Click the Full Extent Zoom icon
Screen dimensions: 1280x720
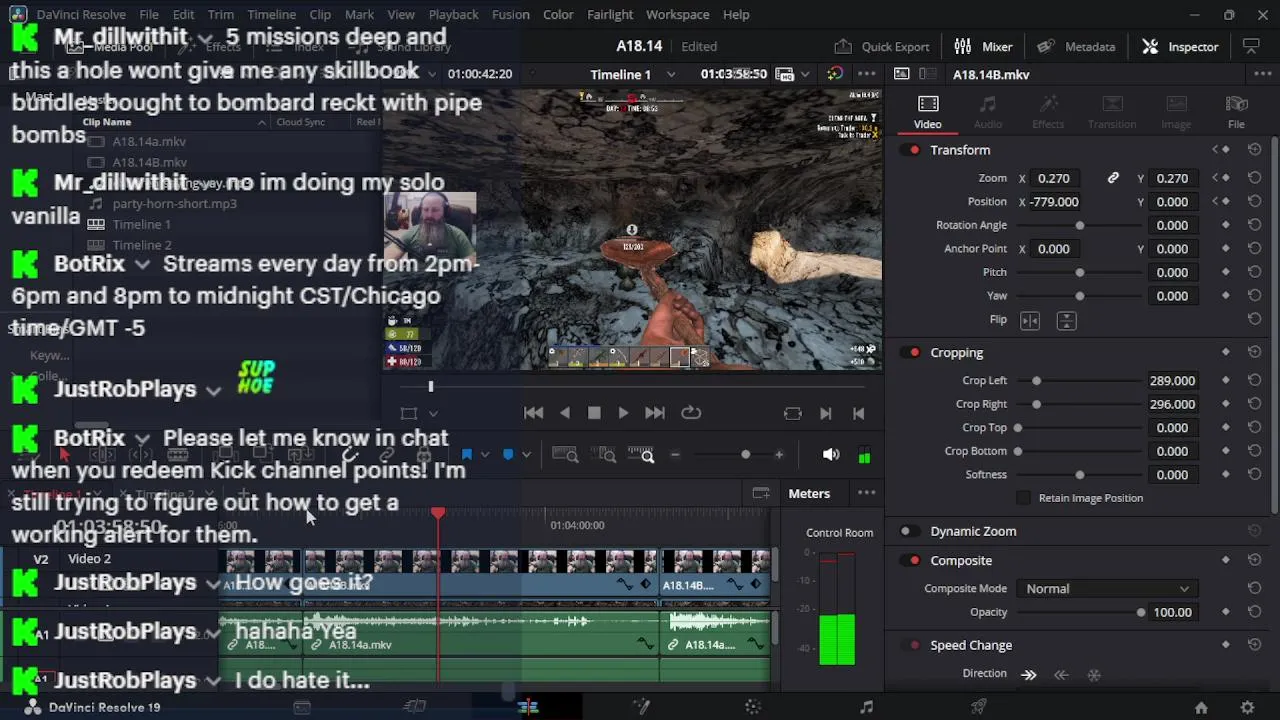565,455
